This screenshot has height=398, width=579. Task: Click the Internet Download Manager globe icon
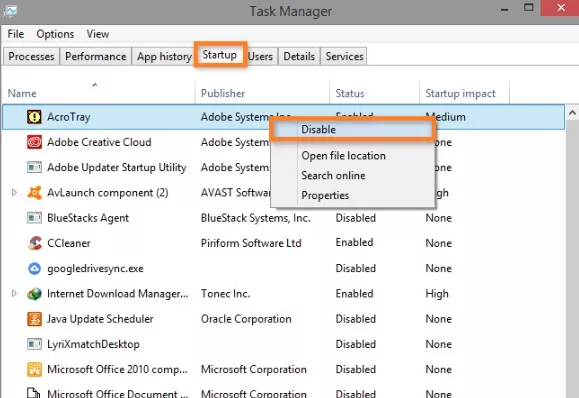click(34, 294)
